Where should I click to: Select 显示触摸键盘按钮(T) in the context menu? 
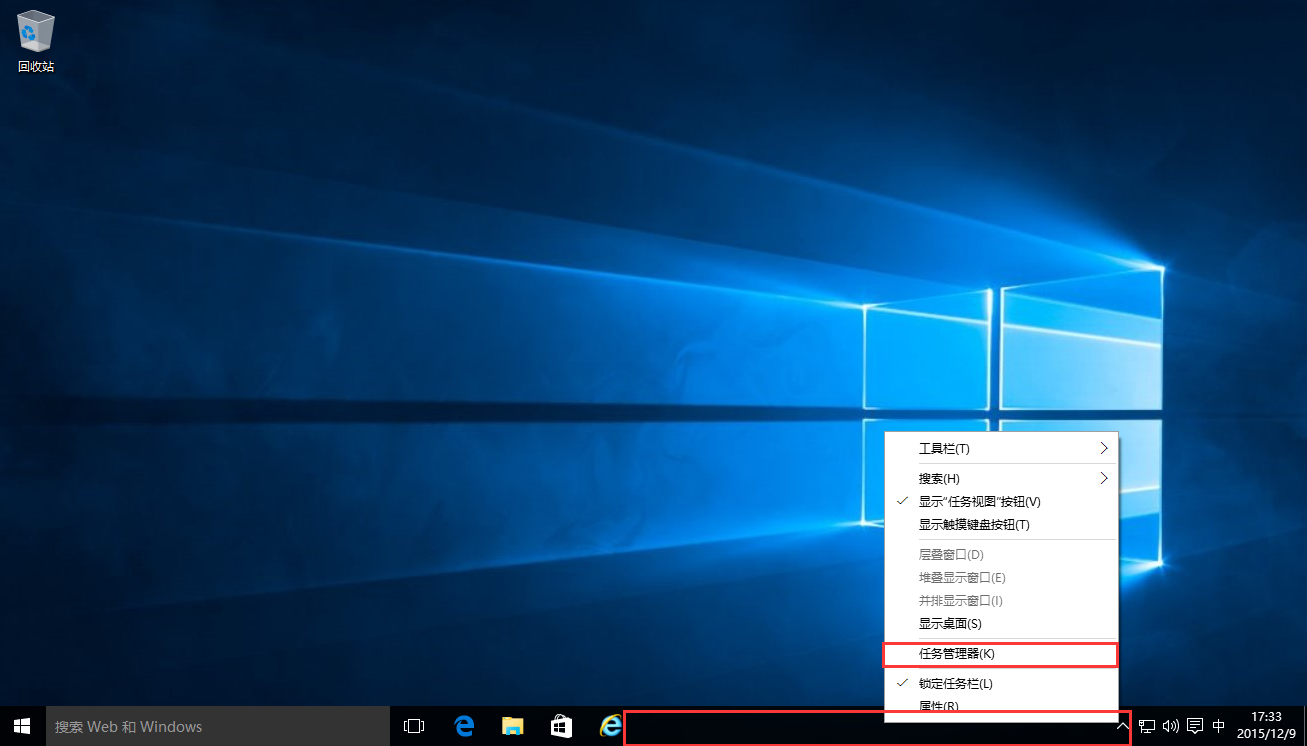point(1001,524)
